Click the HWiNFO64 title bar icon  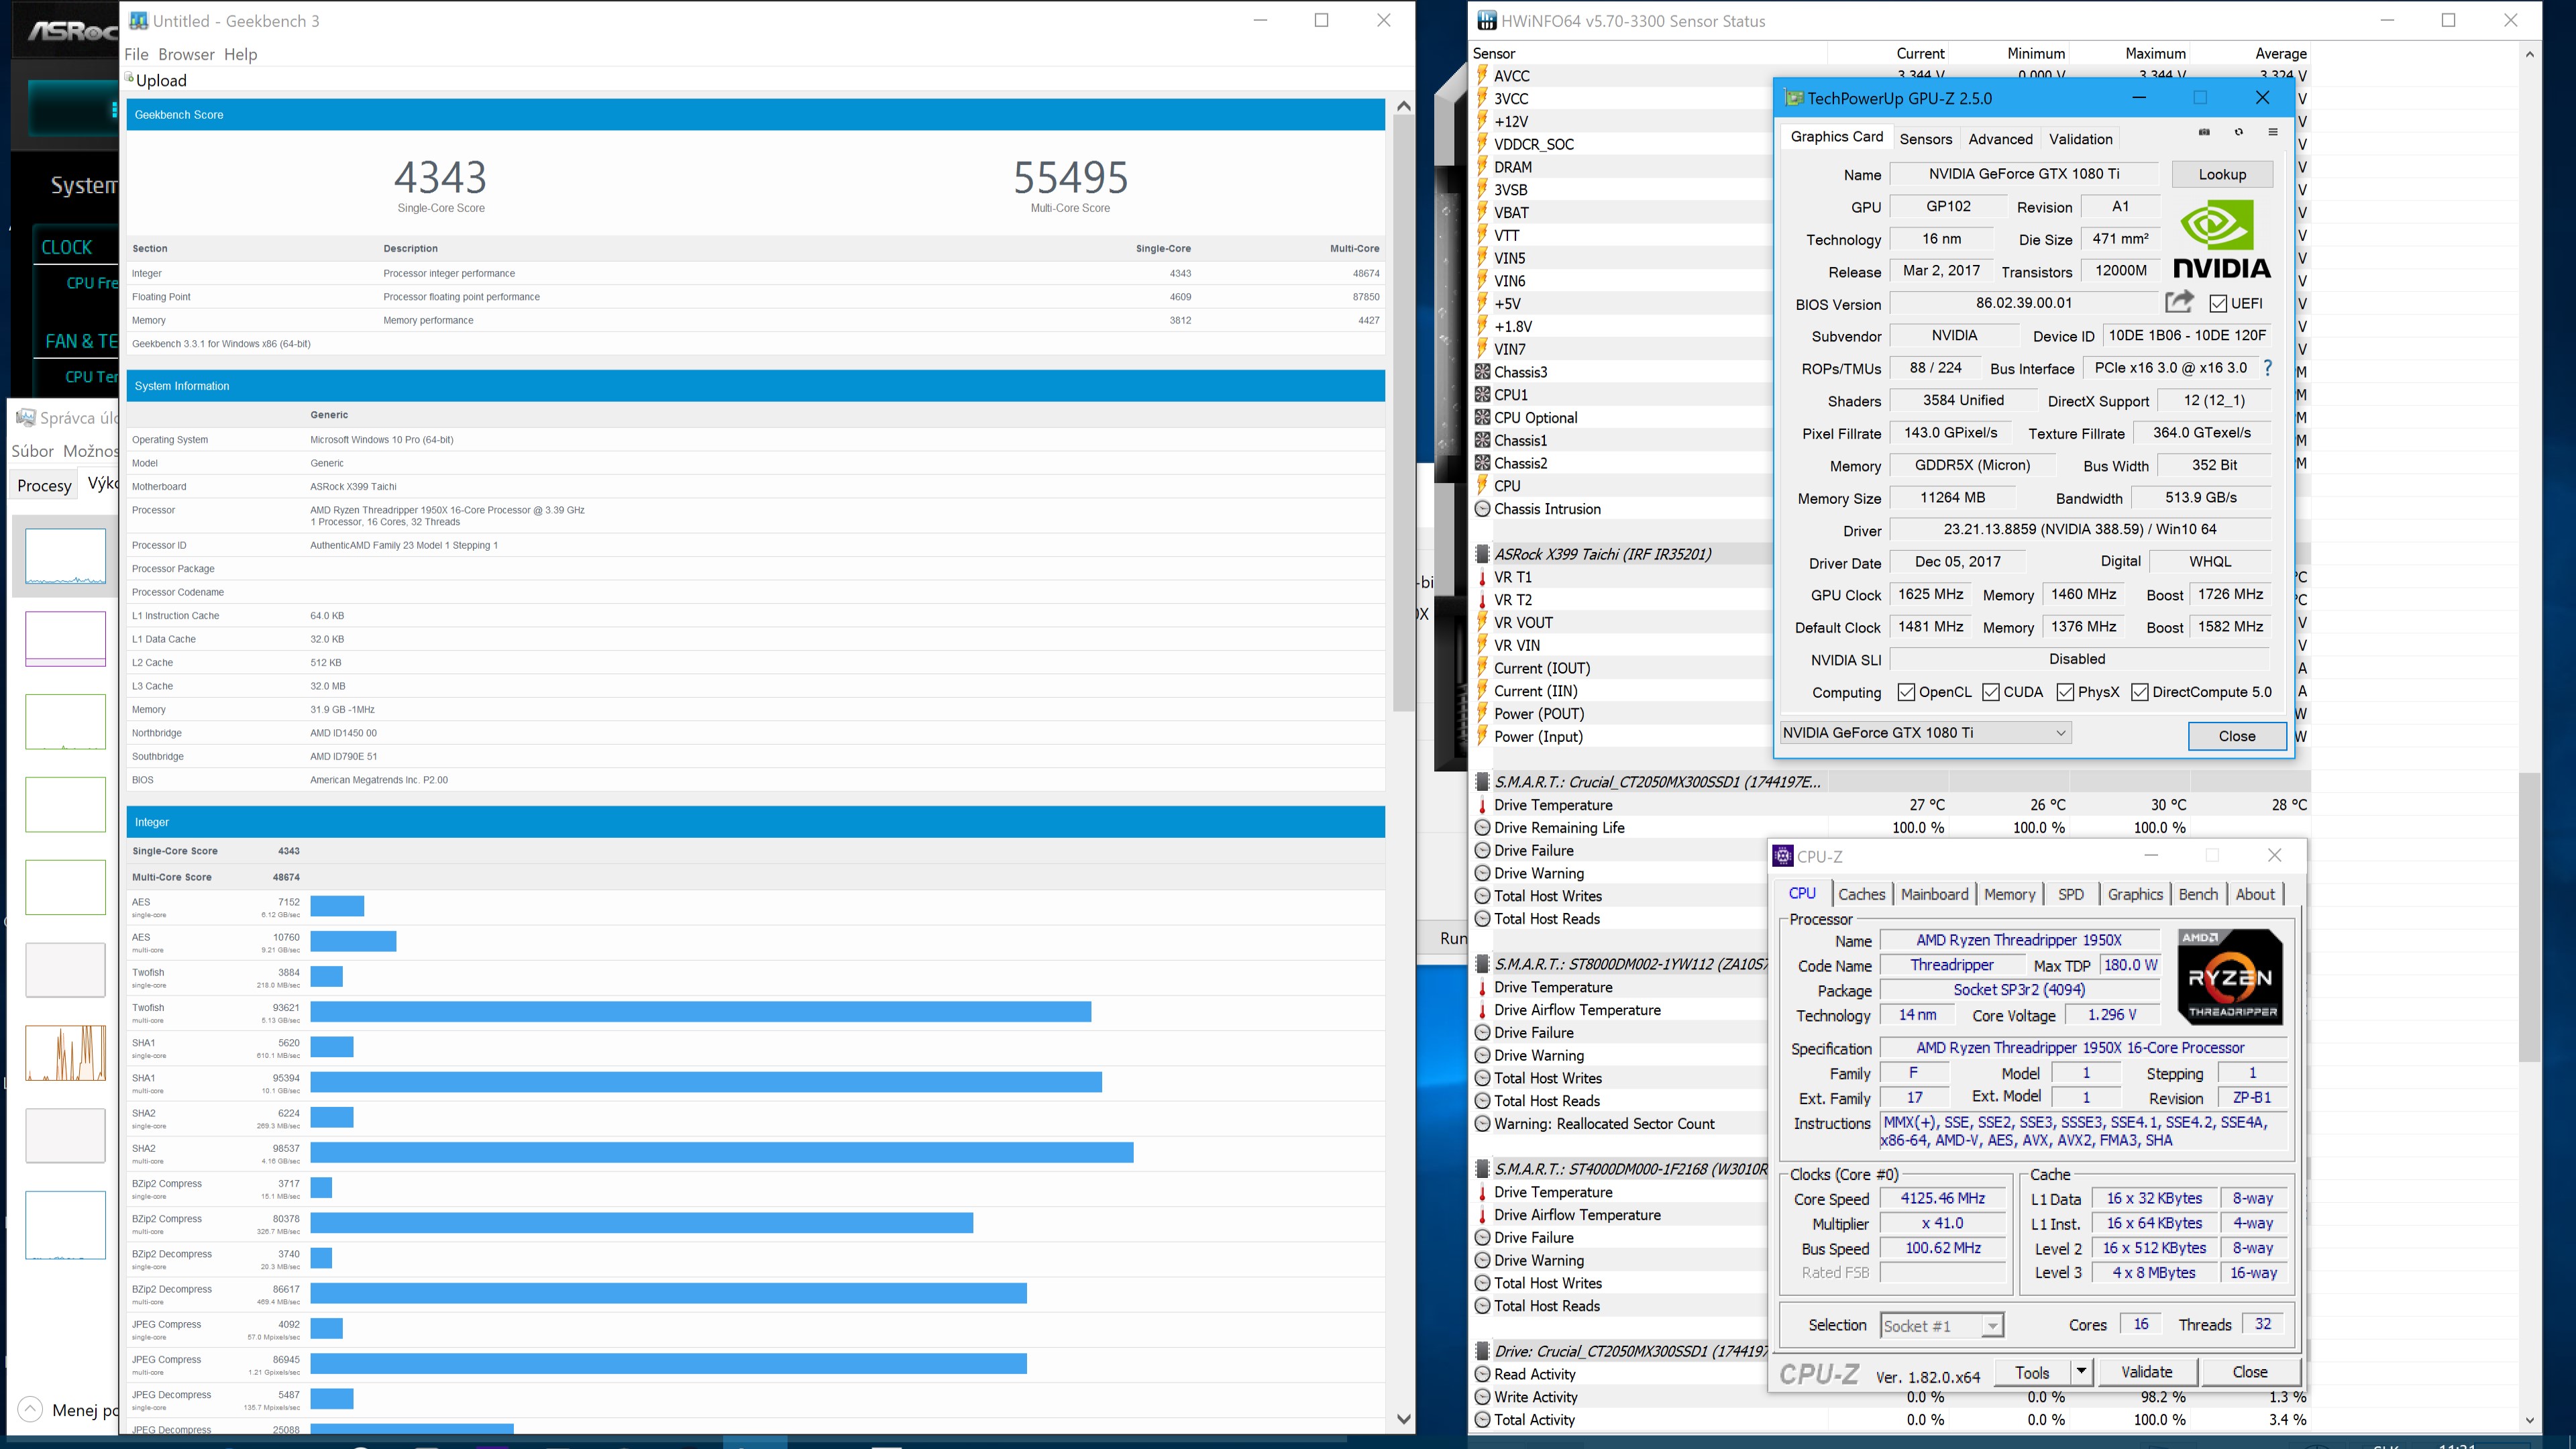tap(1487, 21)
